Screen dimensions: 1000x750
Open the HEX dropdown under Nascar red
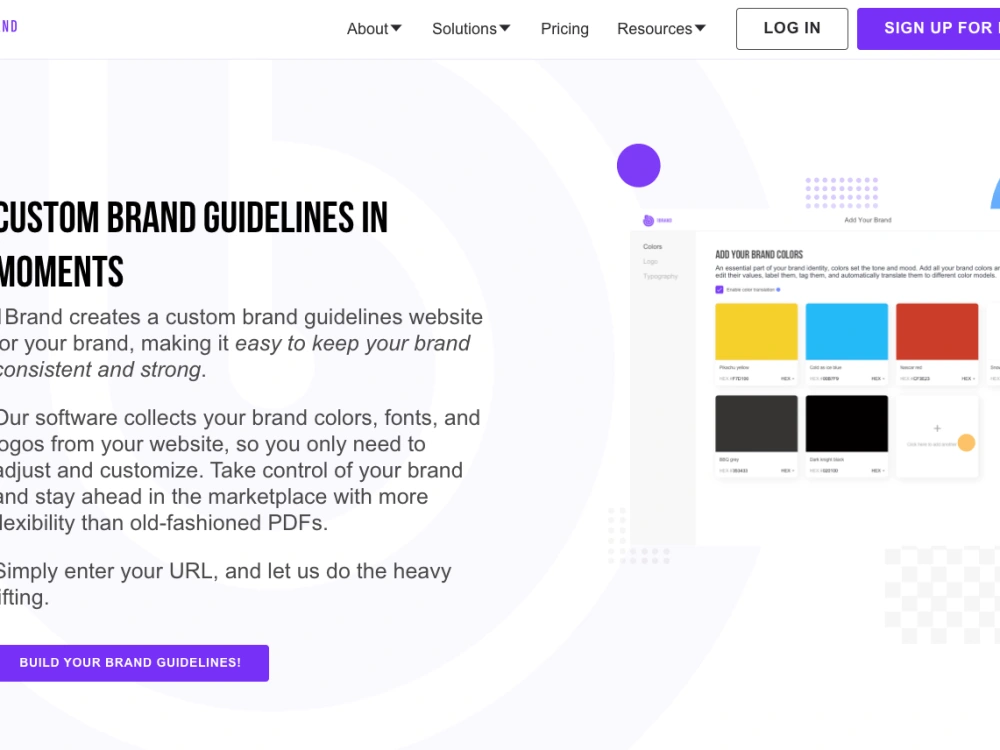(969, 379)
